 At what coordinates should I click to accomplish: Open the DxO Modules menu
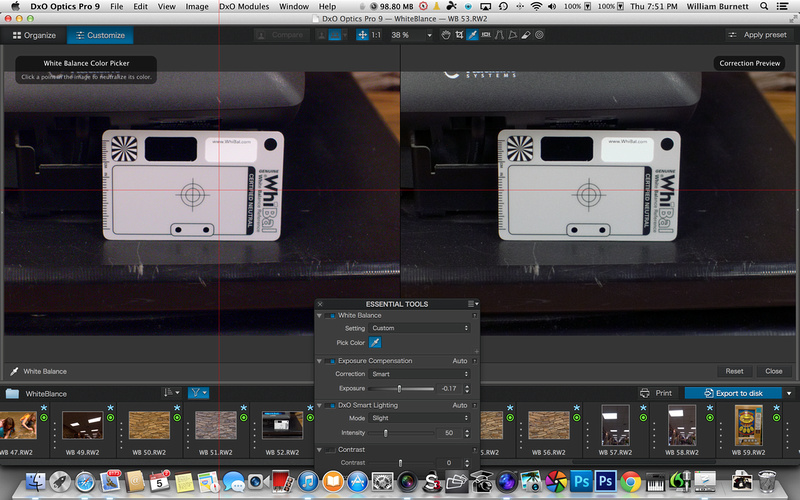[244, 6]
